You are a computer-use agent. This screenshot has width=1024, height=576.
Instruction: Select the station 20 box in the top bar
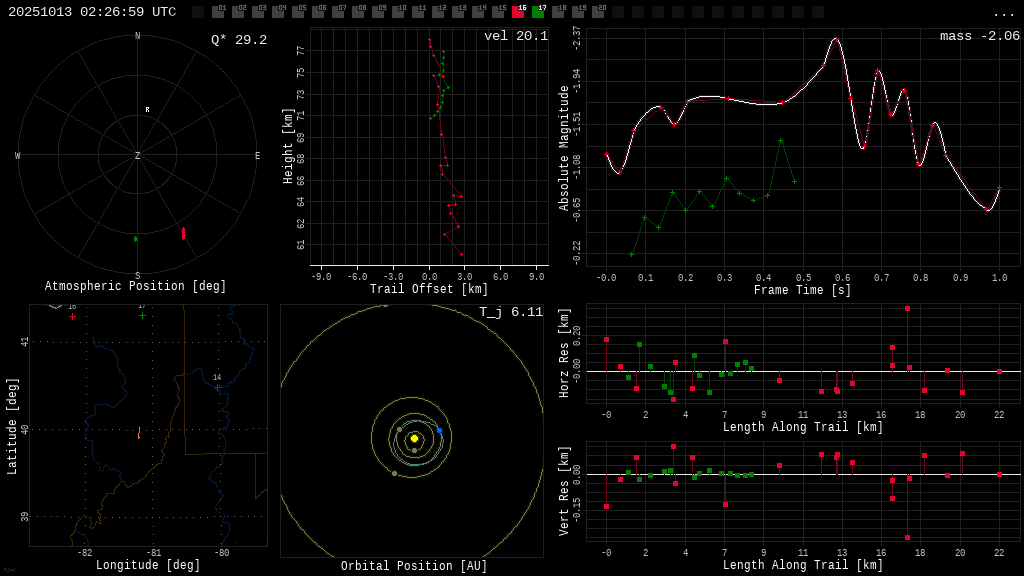pos(598,12)
